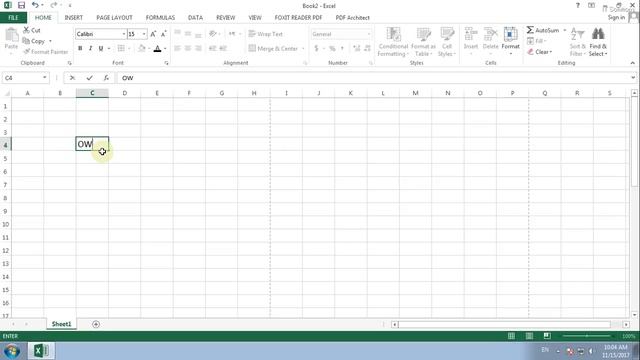Switch to the DATA tab
The height and width of the screenshot is (360, 640).
coord(195,18)
